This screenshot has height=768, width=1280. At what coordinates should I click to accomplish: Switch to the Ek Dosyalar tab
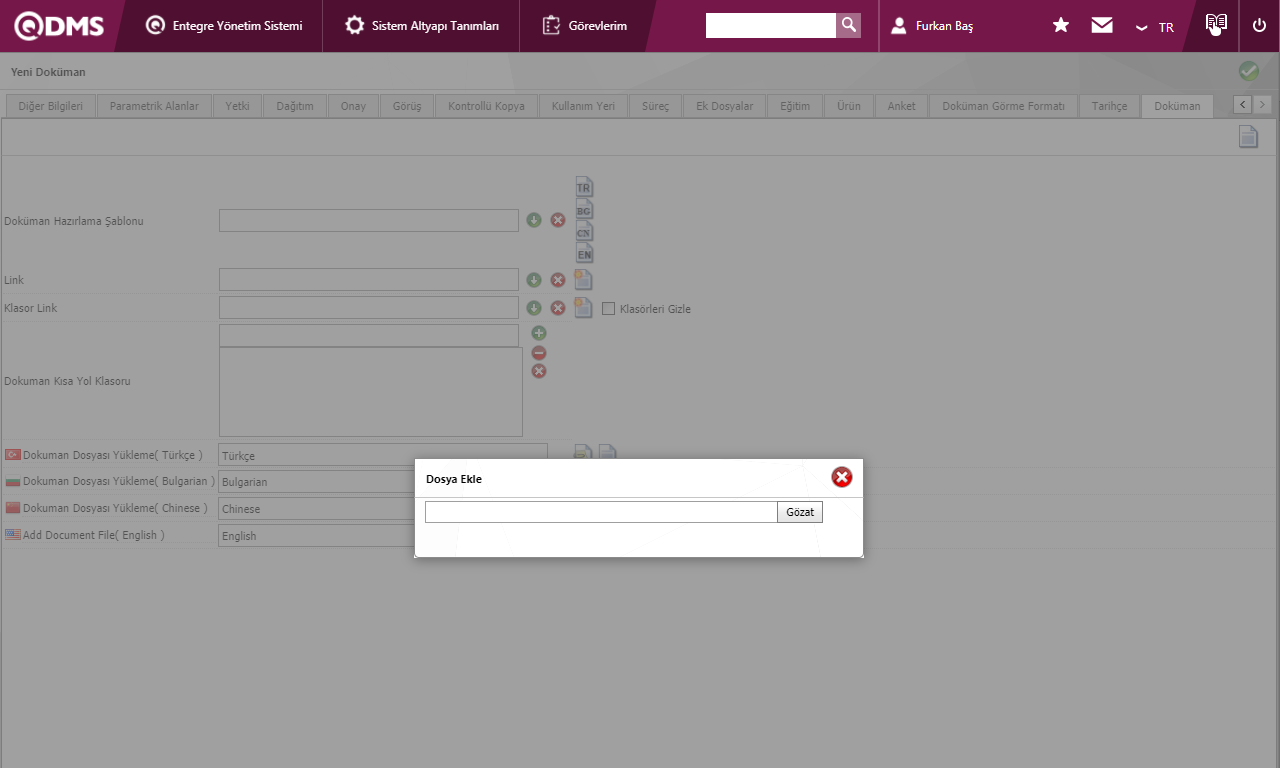724,106
